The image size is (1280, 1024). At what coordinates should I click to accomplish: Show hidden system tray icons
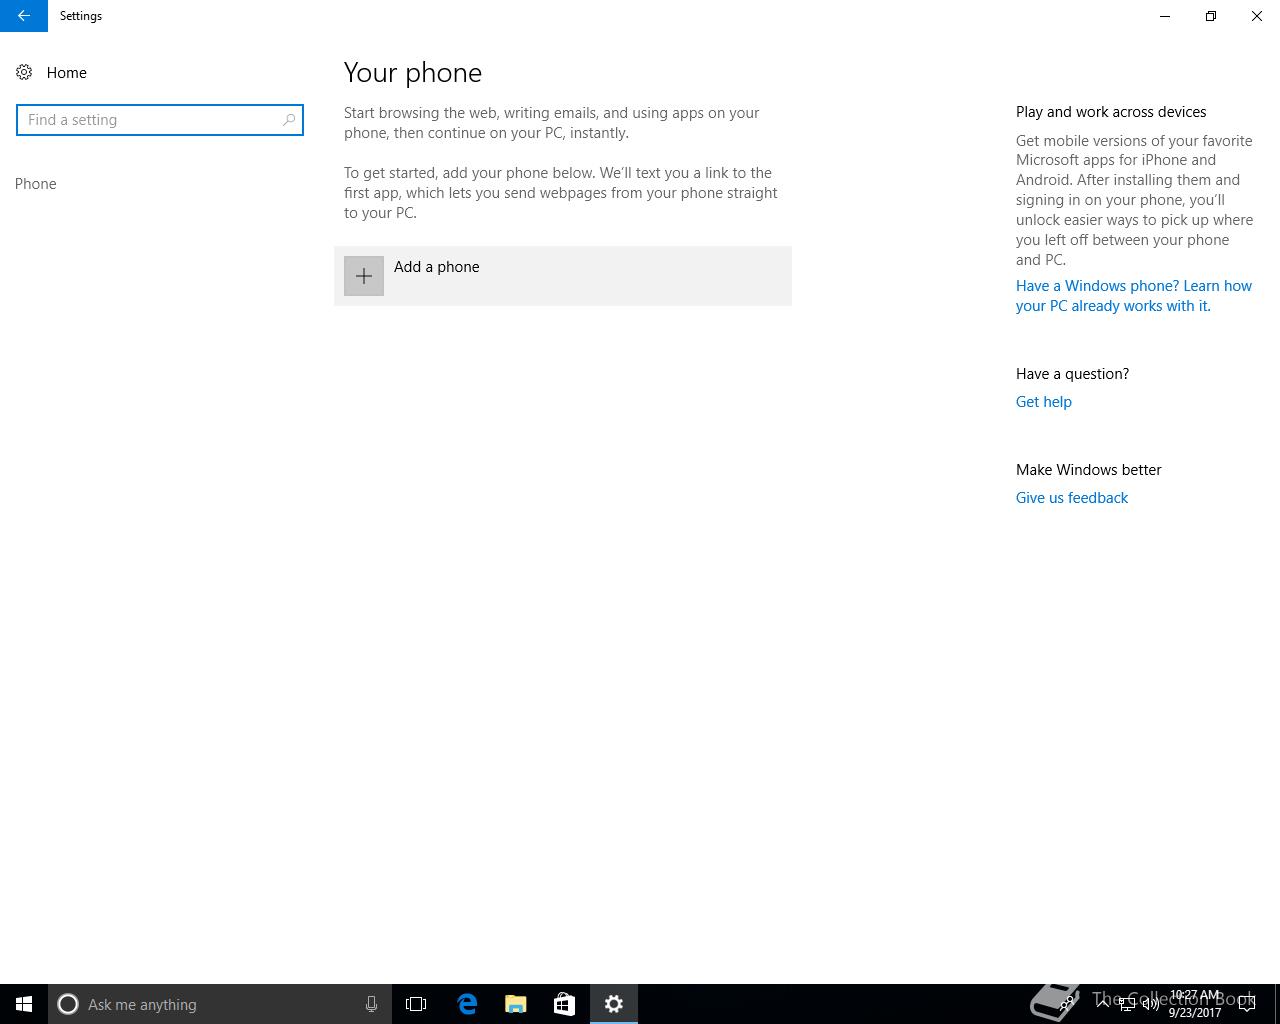[1102, 1004]
